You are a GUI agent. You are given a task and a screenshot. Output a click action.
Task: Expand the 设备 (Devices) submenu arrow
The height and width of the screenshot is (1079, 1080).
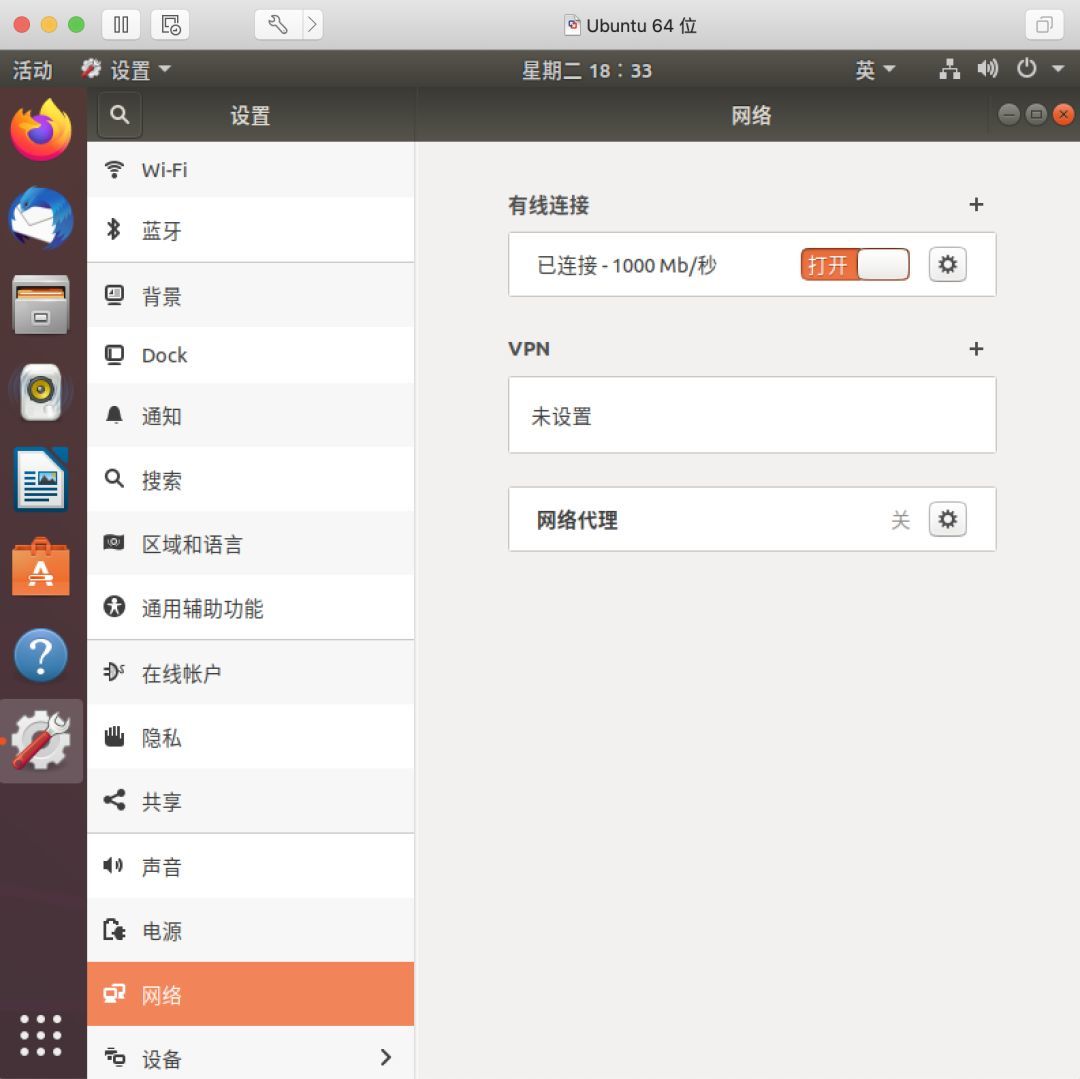tap(386, 1057)
